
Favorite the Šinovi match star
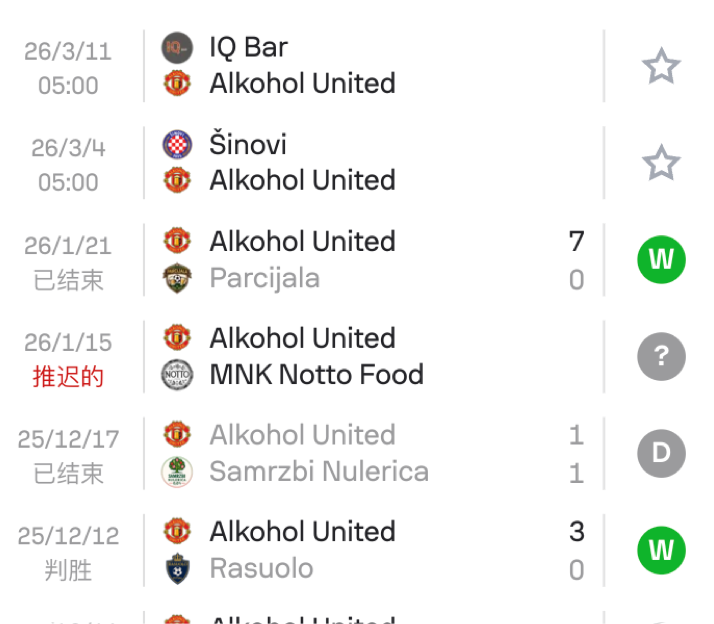point(661,163)
